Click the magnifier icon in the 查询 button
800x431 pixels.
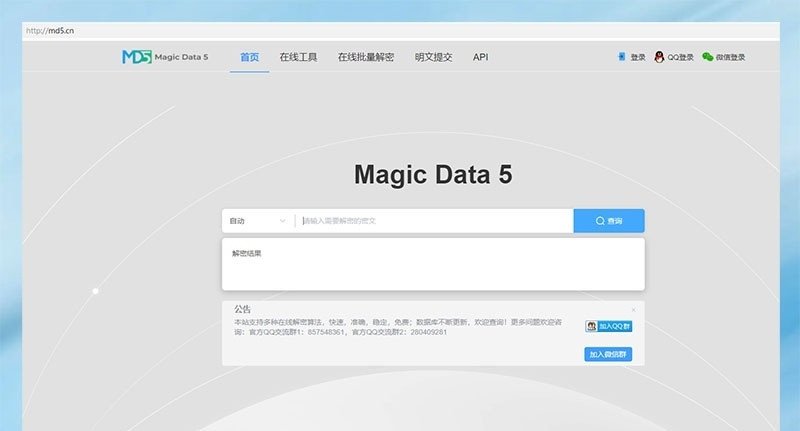point(600,221)
